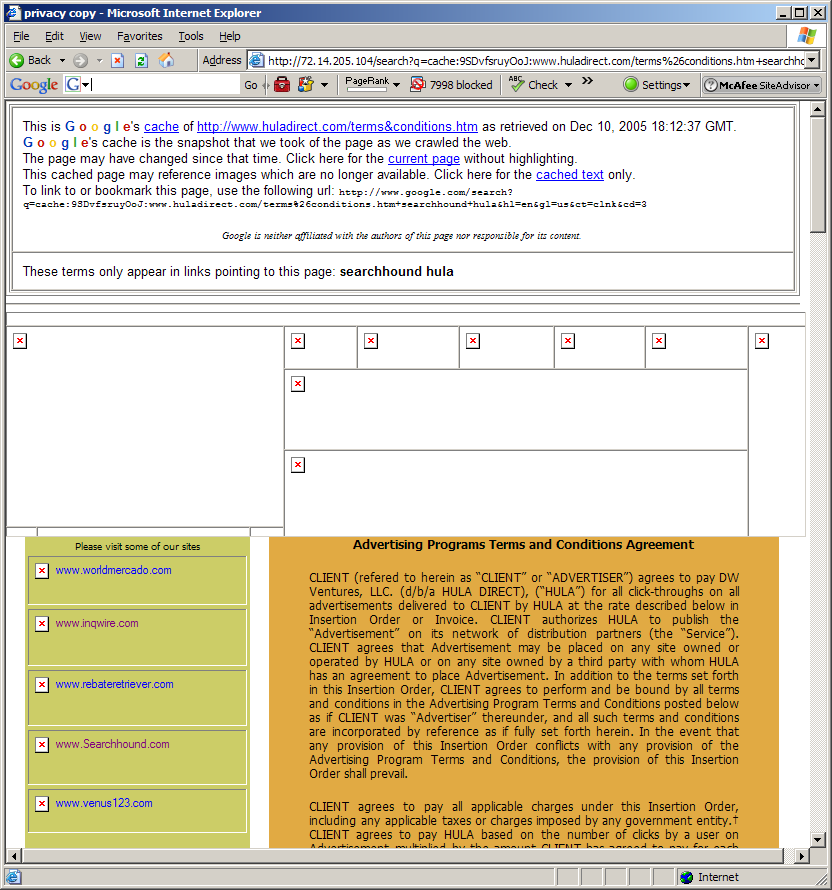The image size is (832, 890).
Task: Click the Windows flag logo
Action: tap(806, 36)
